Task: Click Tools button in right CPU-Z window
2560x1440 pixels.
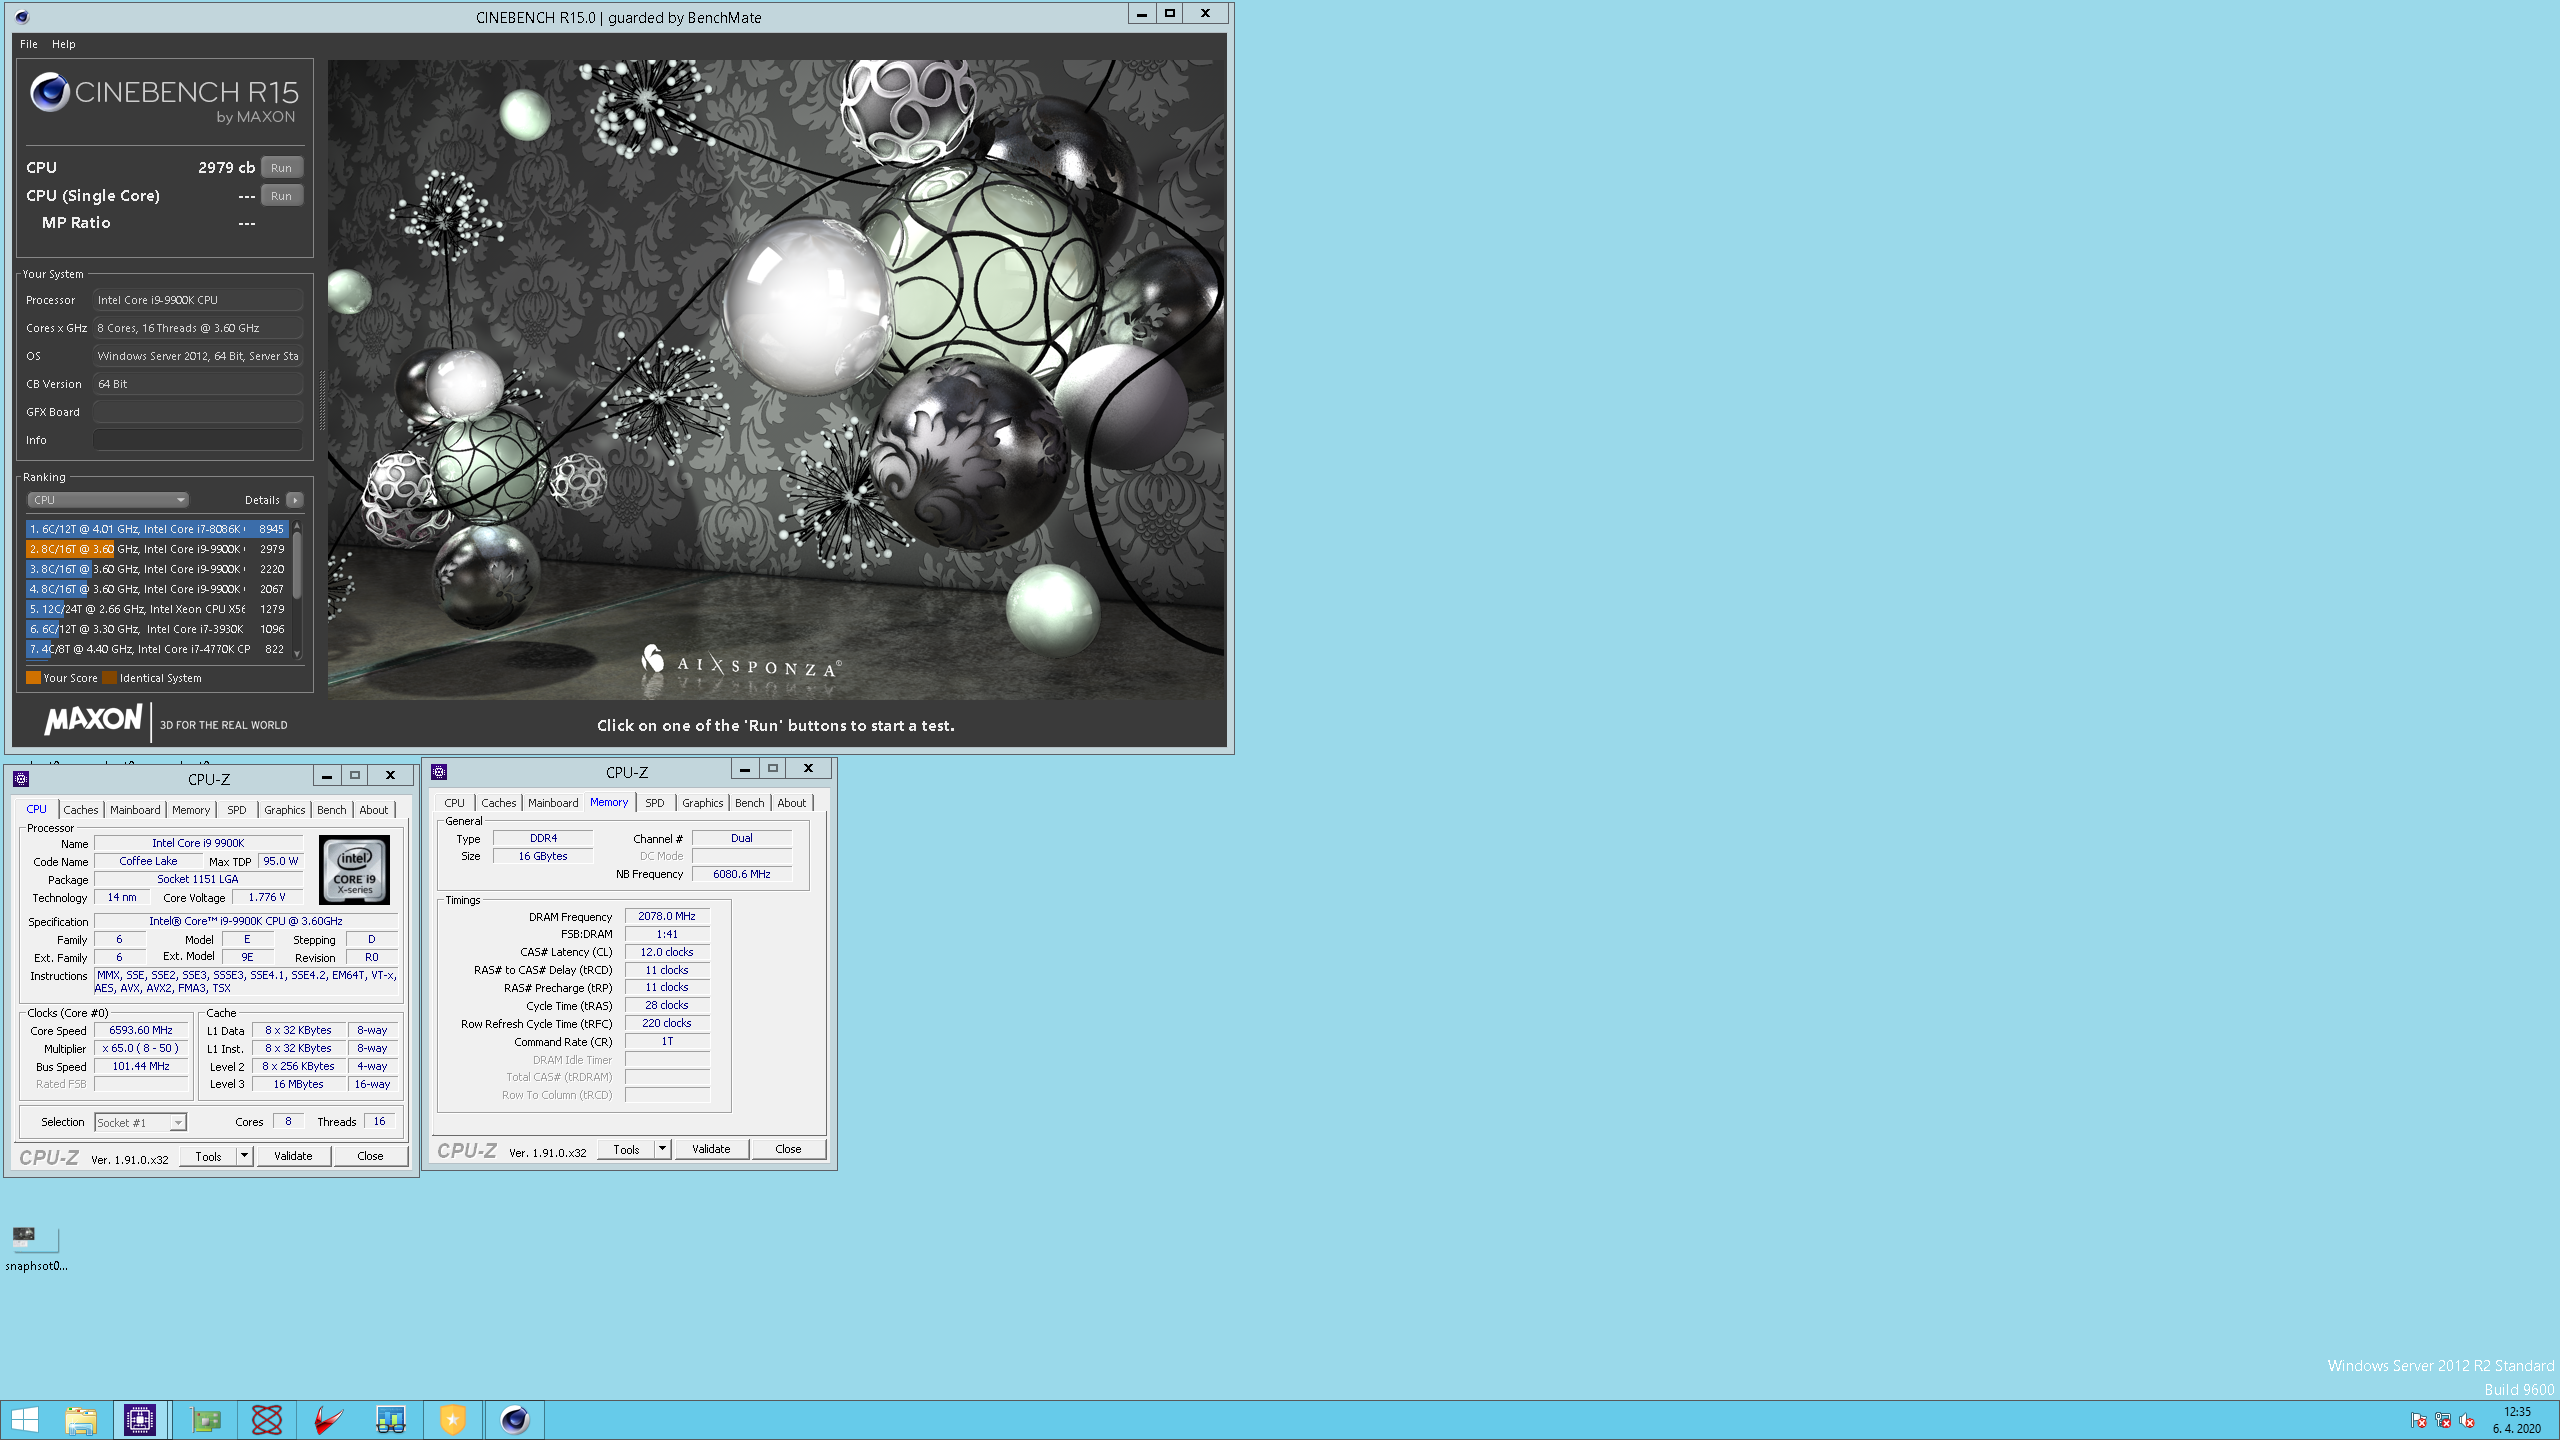Action: pyautogui.click(x=626, y=1149)
